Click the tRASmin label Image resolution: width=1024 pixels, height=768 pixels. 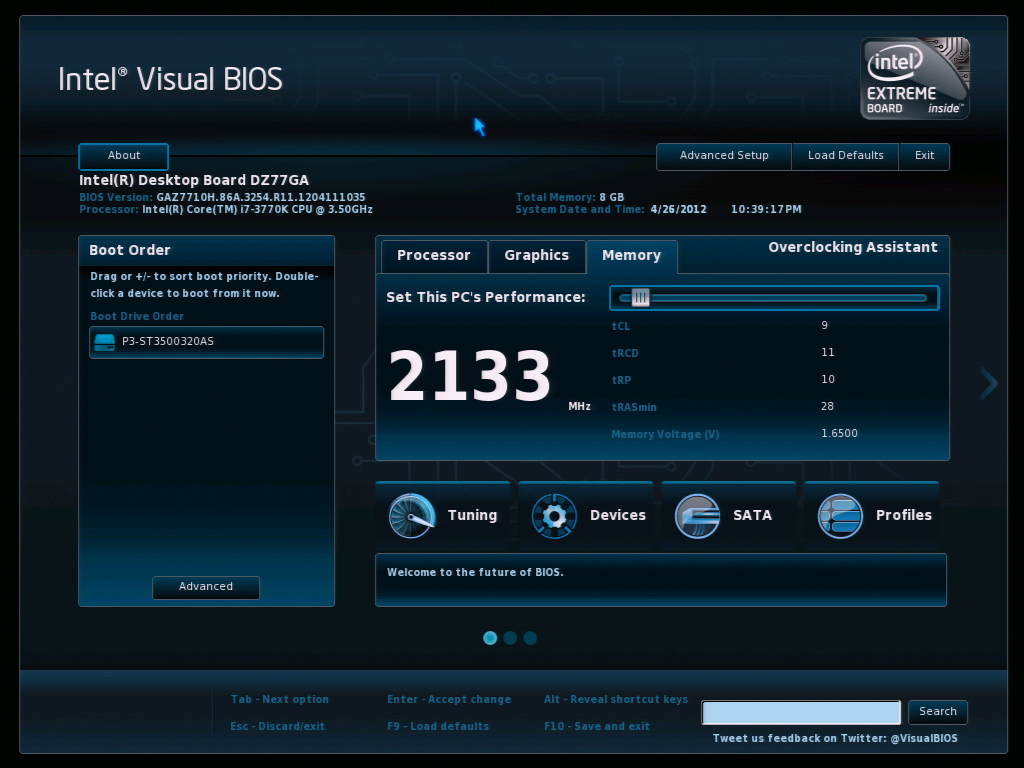pyautogui.click(x=634, y=408)
